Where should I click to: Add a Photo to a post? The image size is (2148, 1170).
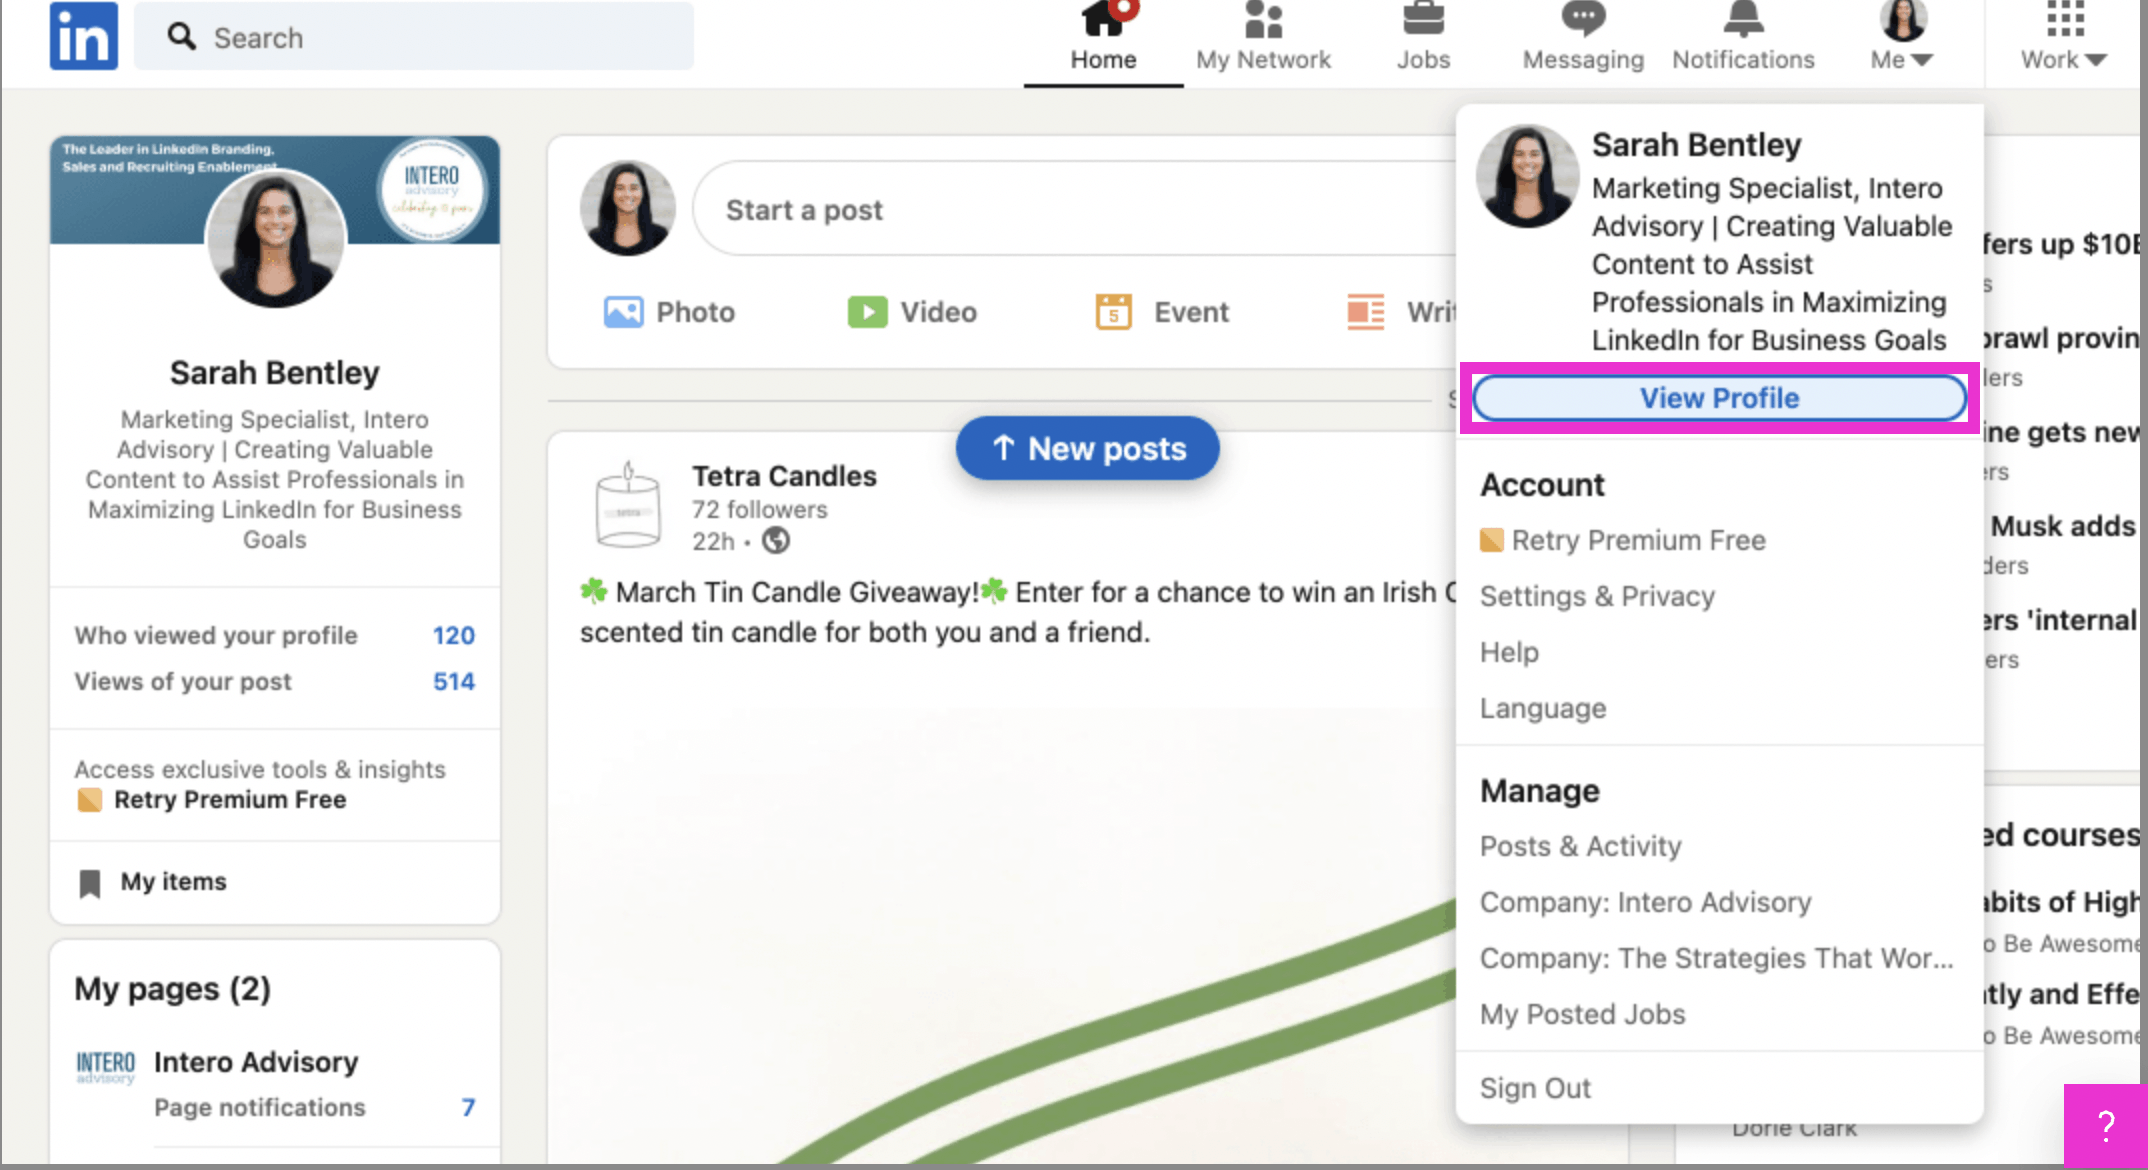tap(669, 312)
